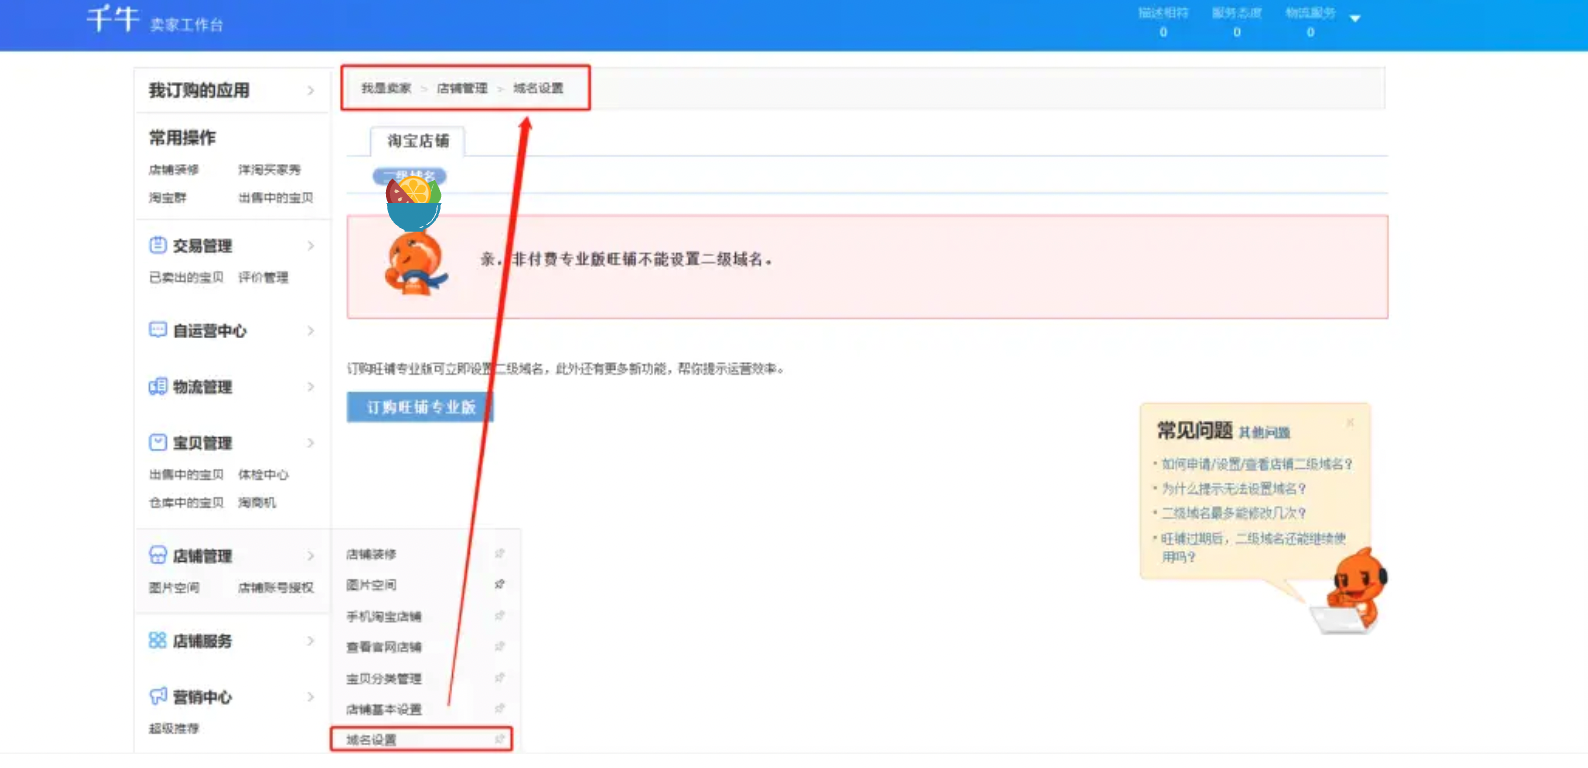The height and width of the screenshot is (768, 1588).
Task: Unpin 图片空间 in the submenu
Action: point(499,584)
